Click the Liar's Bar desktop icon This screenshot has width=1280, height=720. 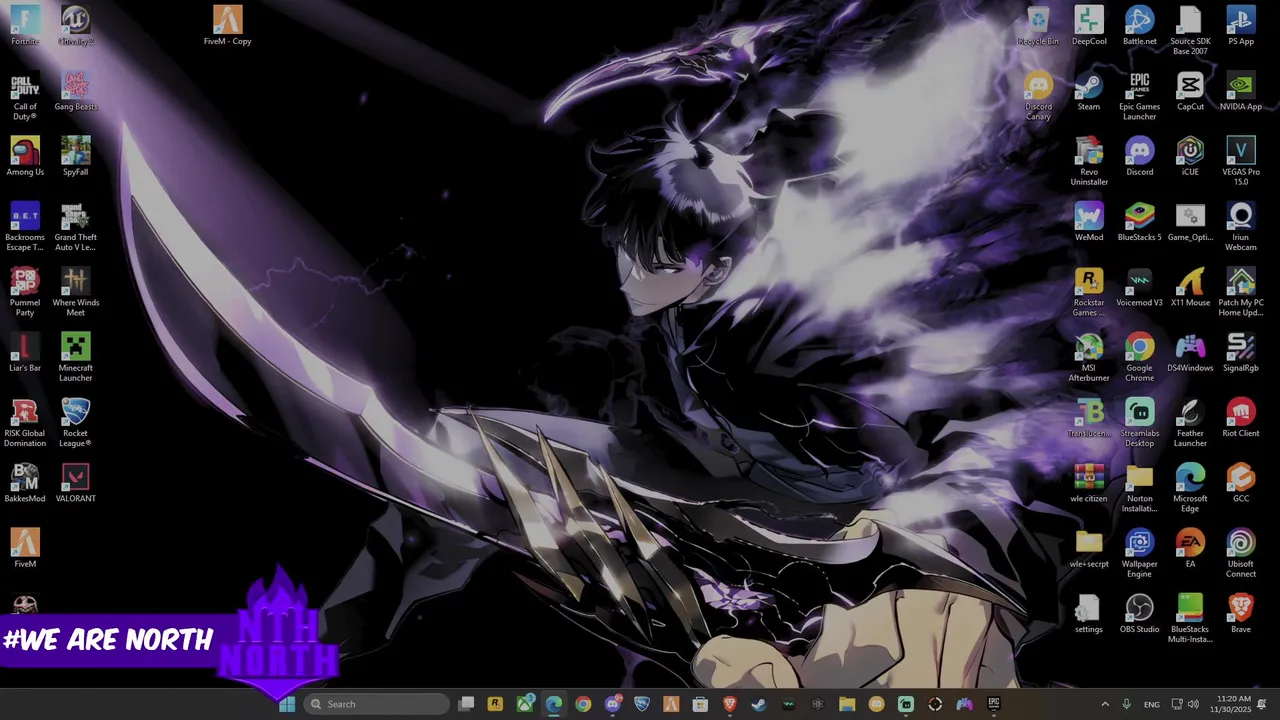(25, 352)
